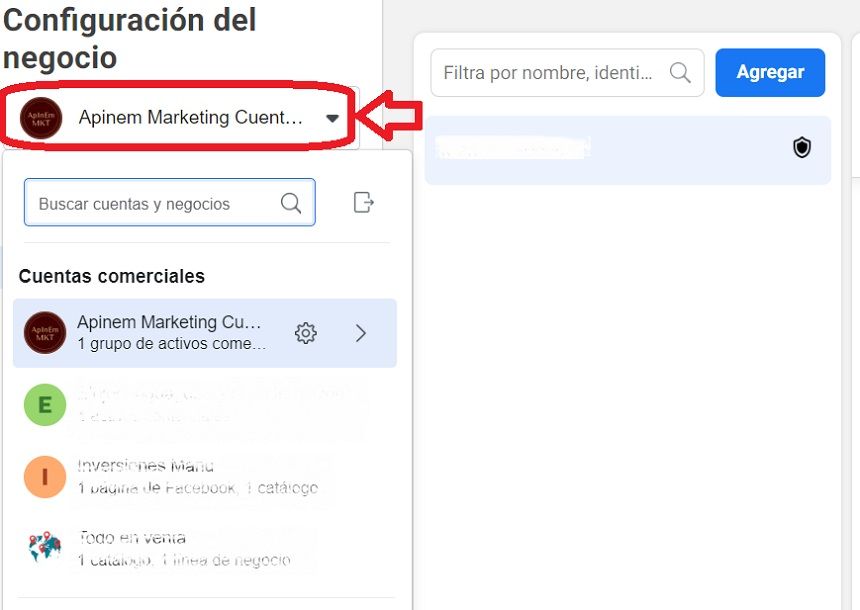Select the orange I Inversiones account avatar

(45, 477)
